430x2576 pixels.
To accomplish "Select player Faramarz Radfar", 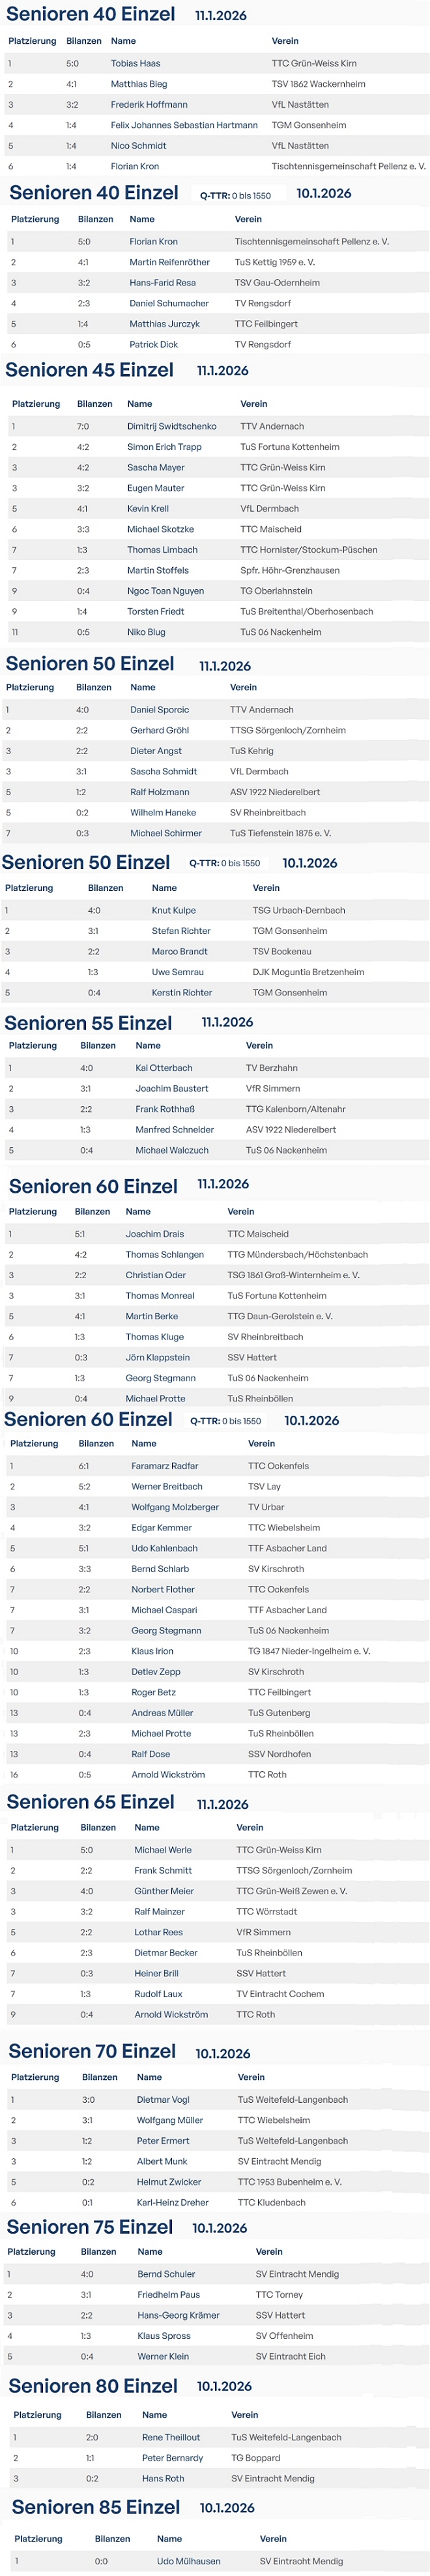I will [x=165, y=1466].
